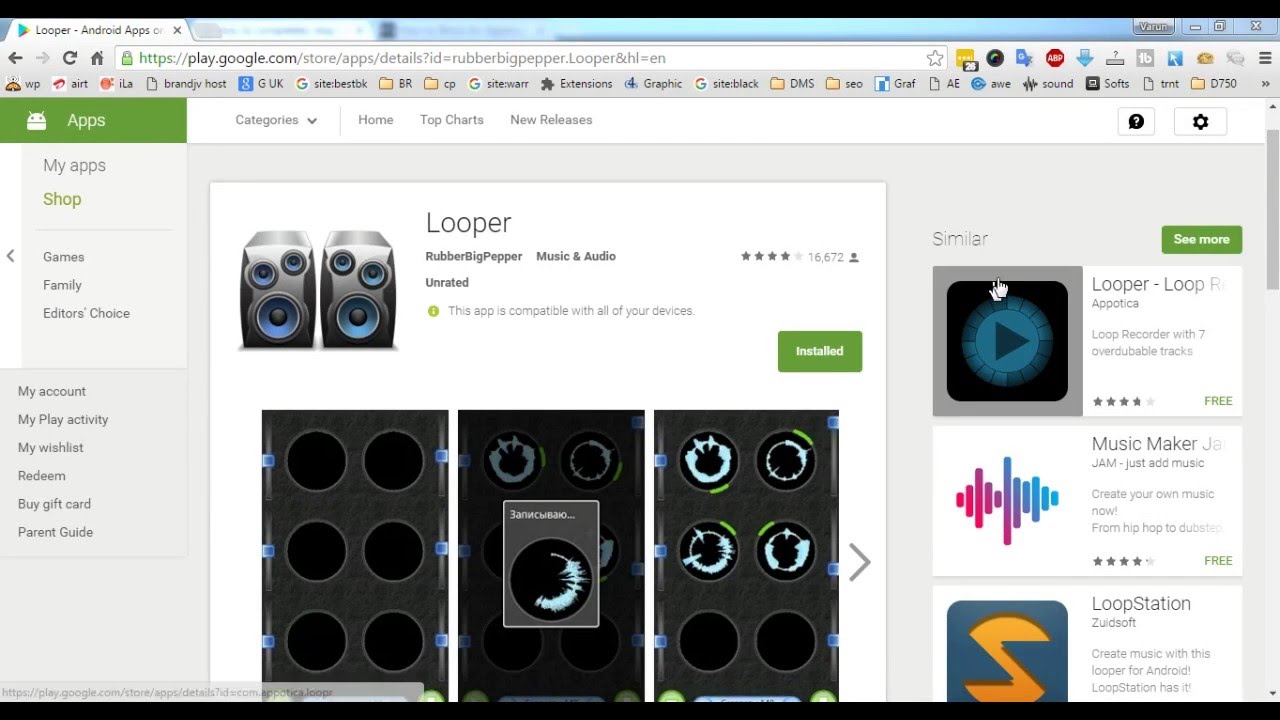Image resolution: width=1280 pixels, height=720 pixels.
Task: Open the recording dialog screenshot thumbnail
Action: tap(551, 555)
